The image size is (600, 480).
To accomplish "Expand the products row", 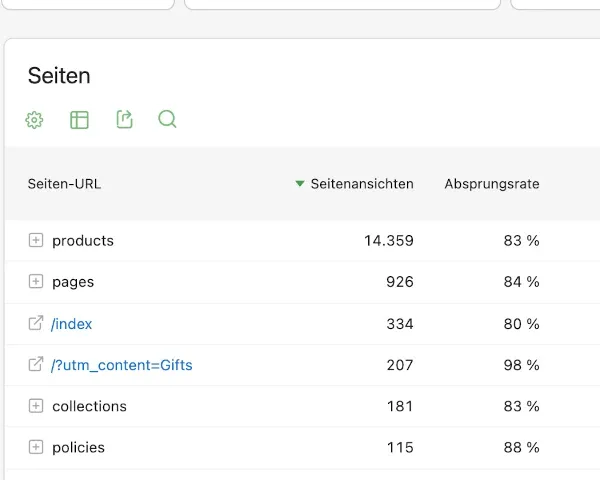I will [36, 240].
